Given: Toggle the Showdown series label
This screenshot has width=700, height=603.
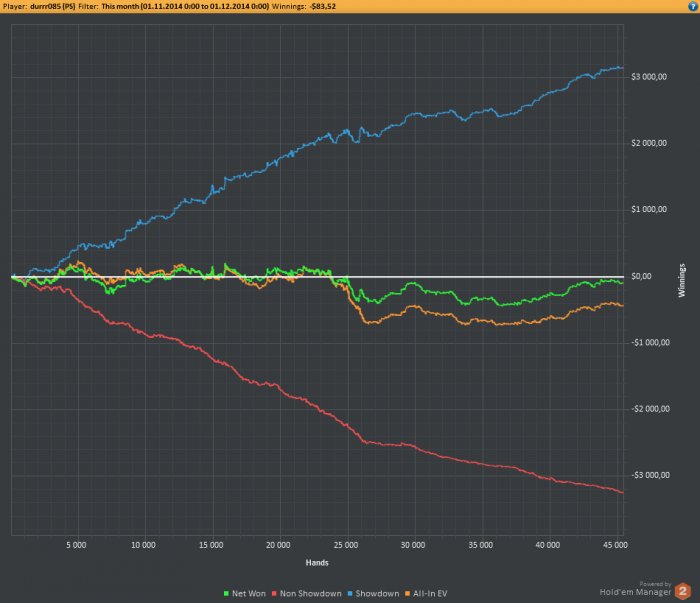Looking at the screenshot, I should (377, 594).
